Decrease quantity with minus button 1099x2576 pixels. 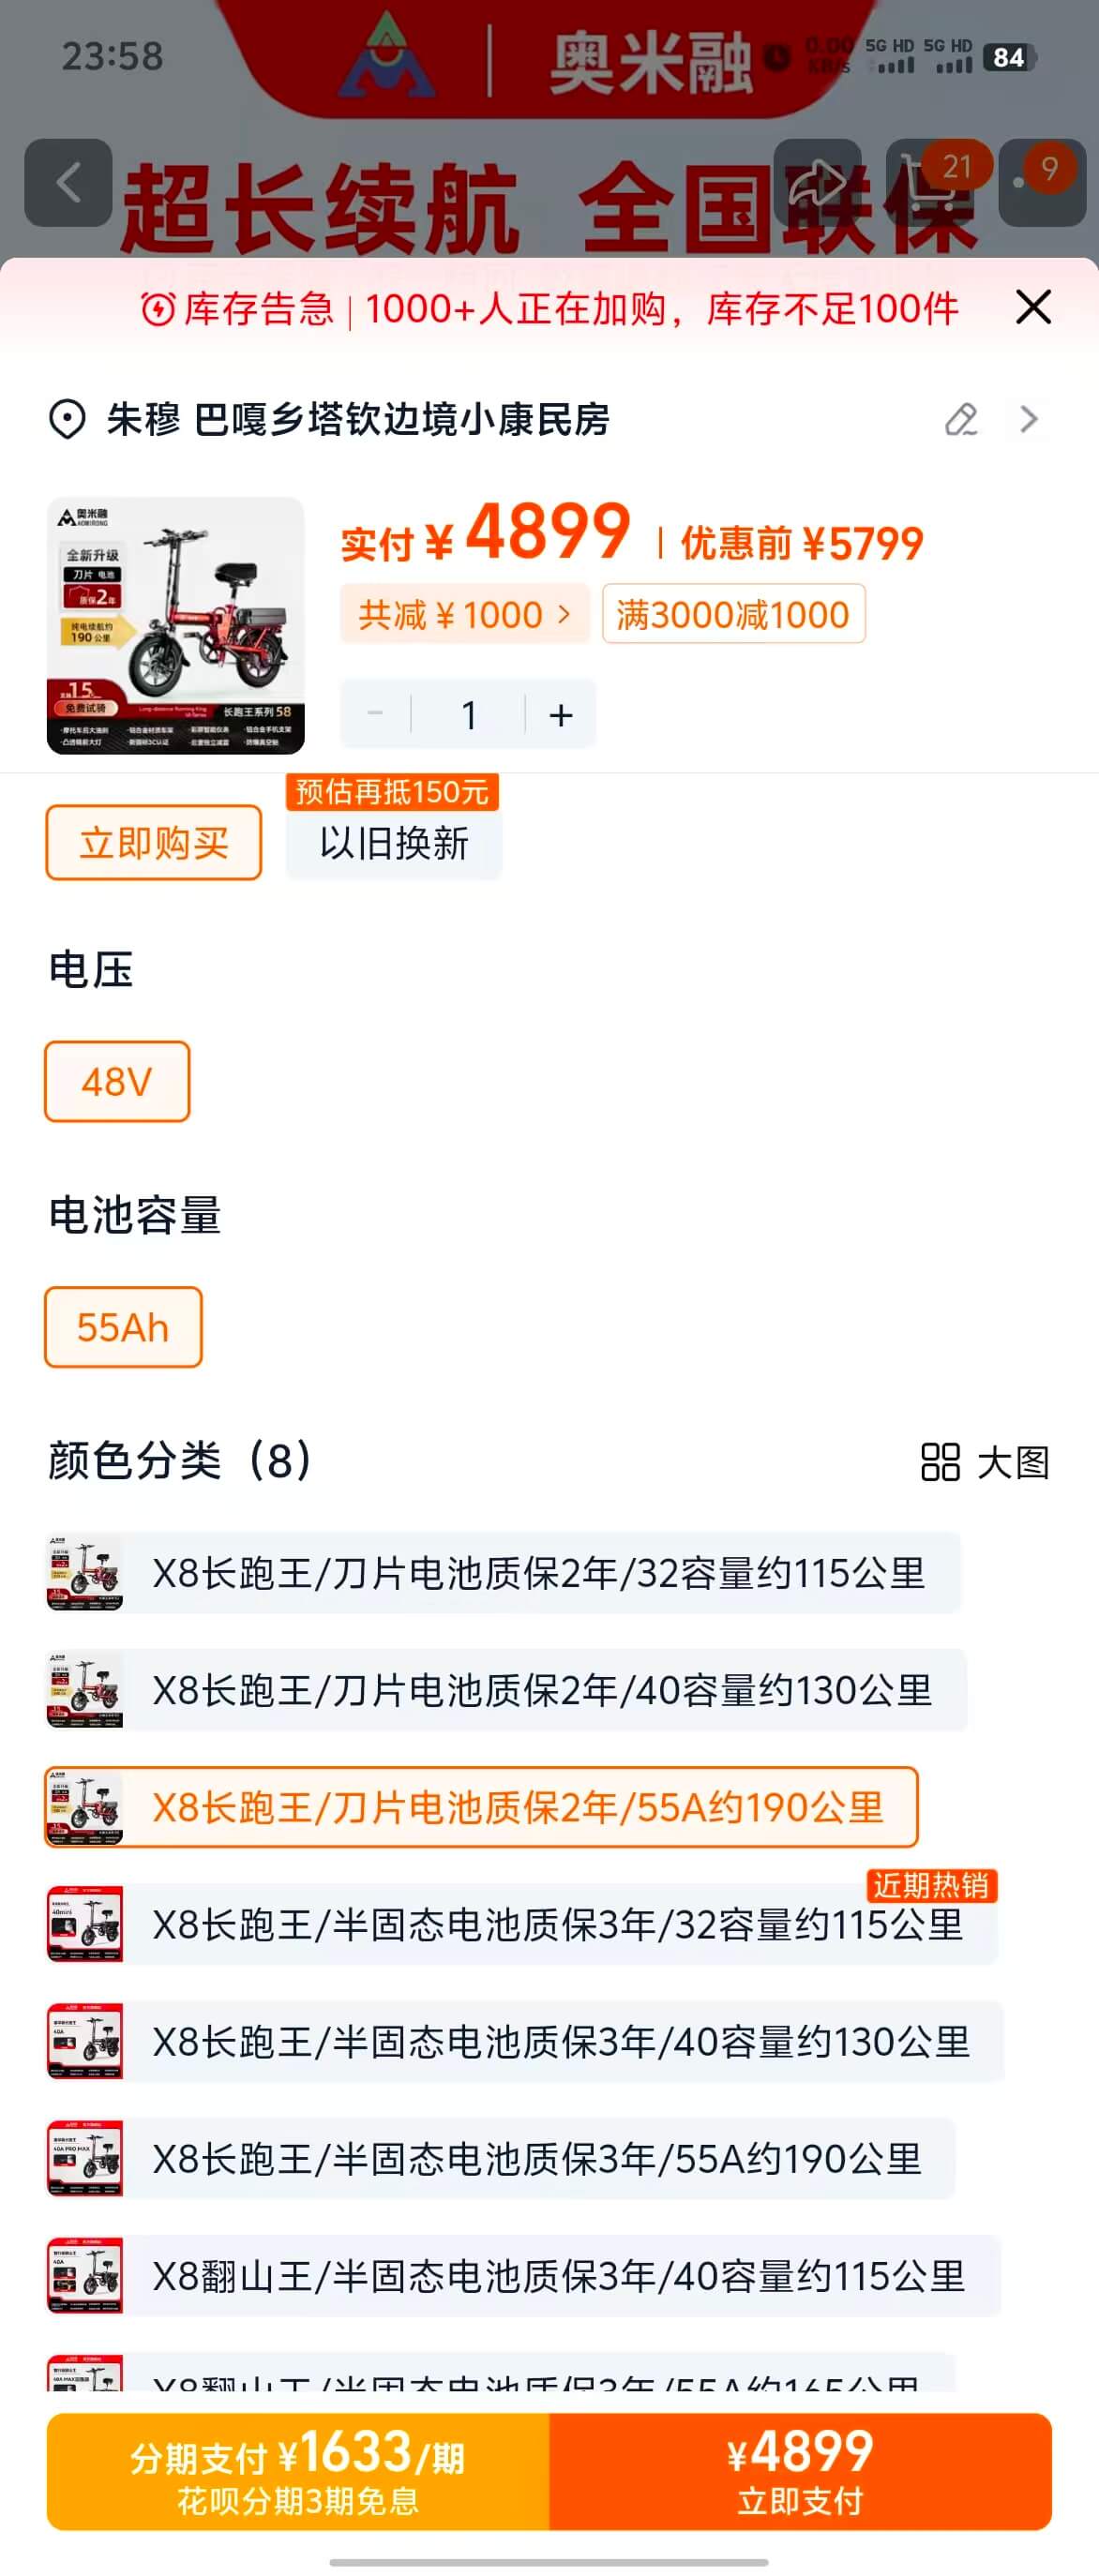coord(376,714)
